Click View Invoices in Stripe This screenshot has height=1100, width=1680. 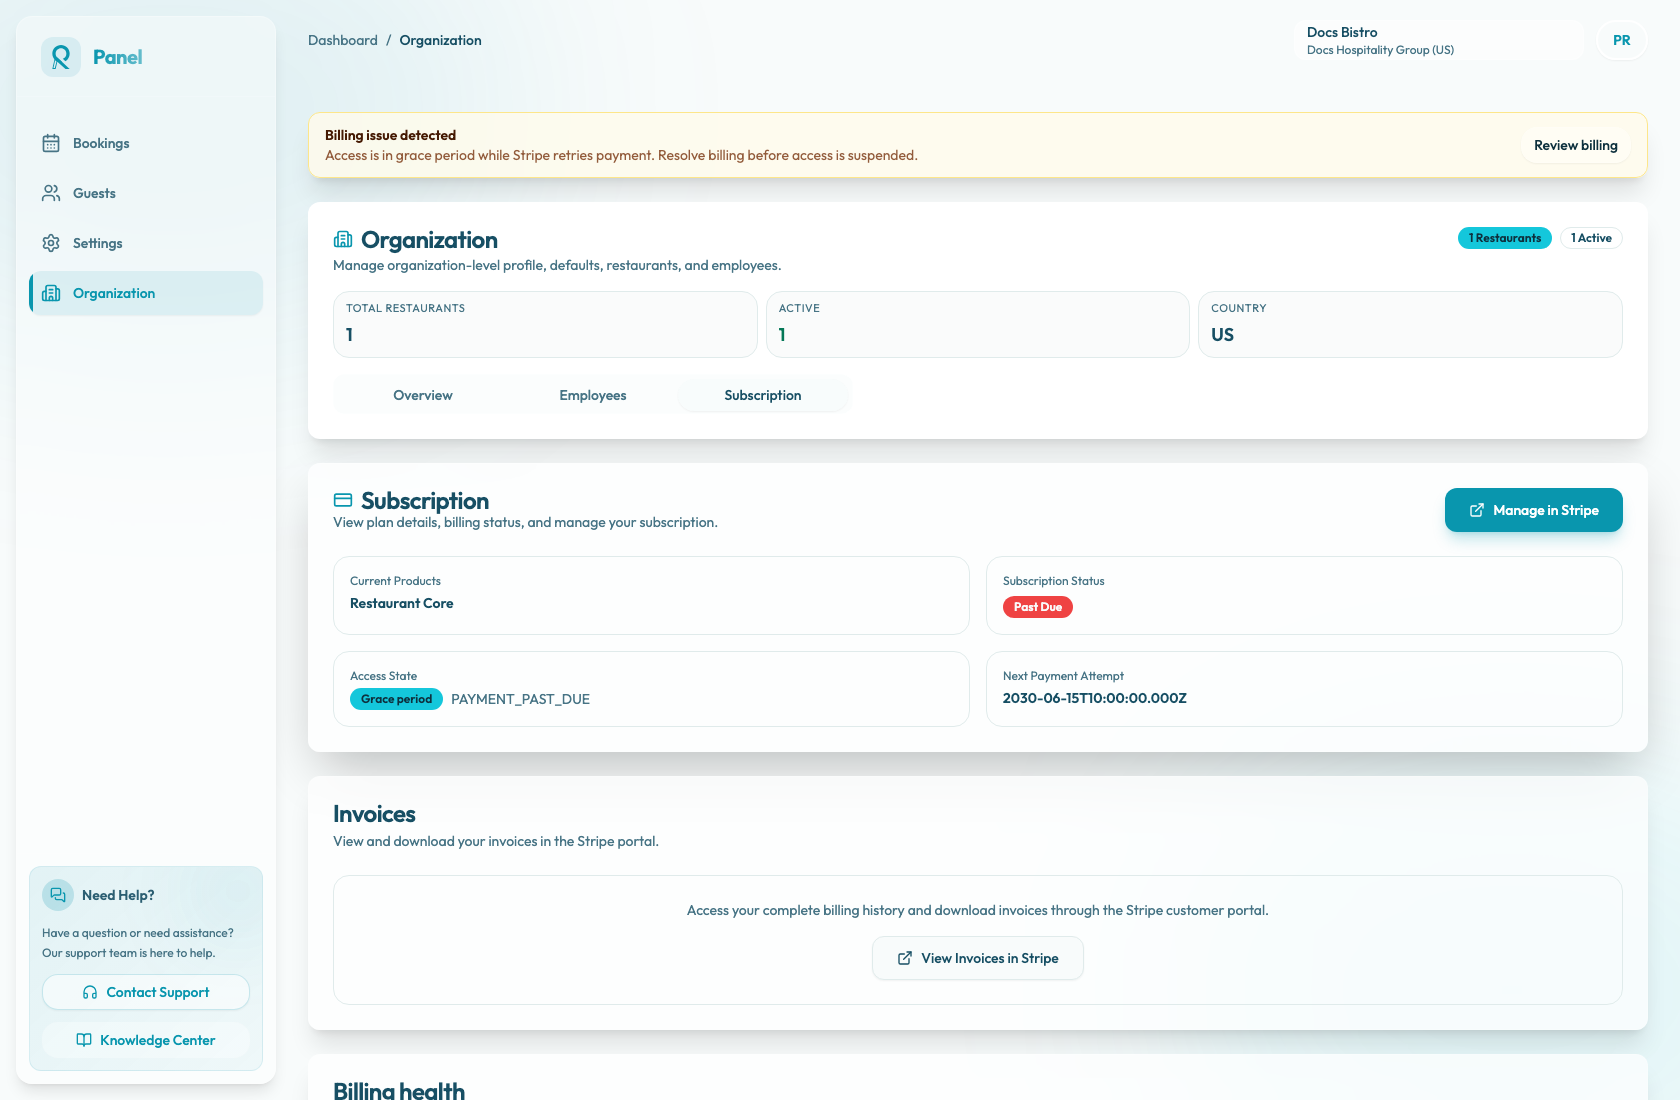978,958
